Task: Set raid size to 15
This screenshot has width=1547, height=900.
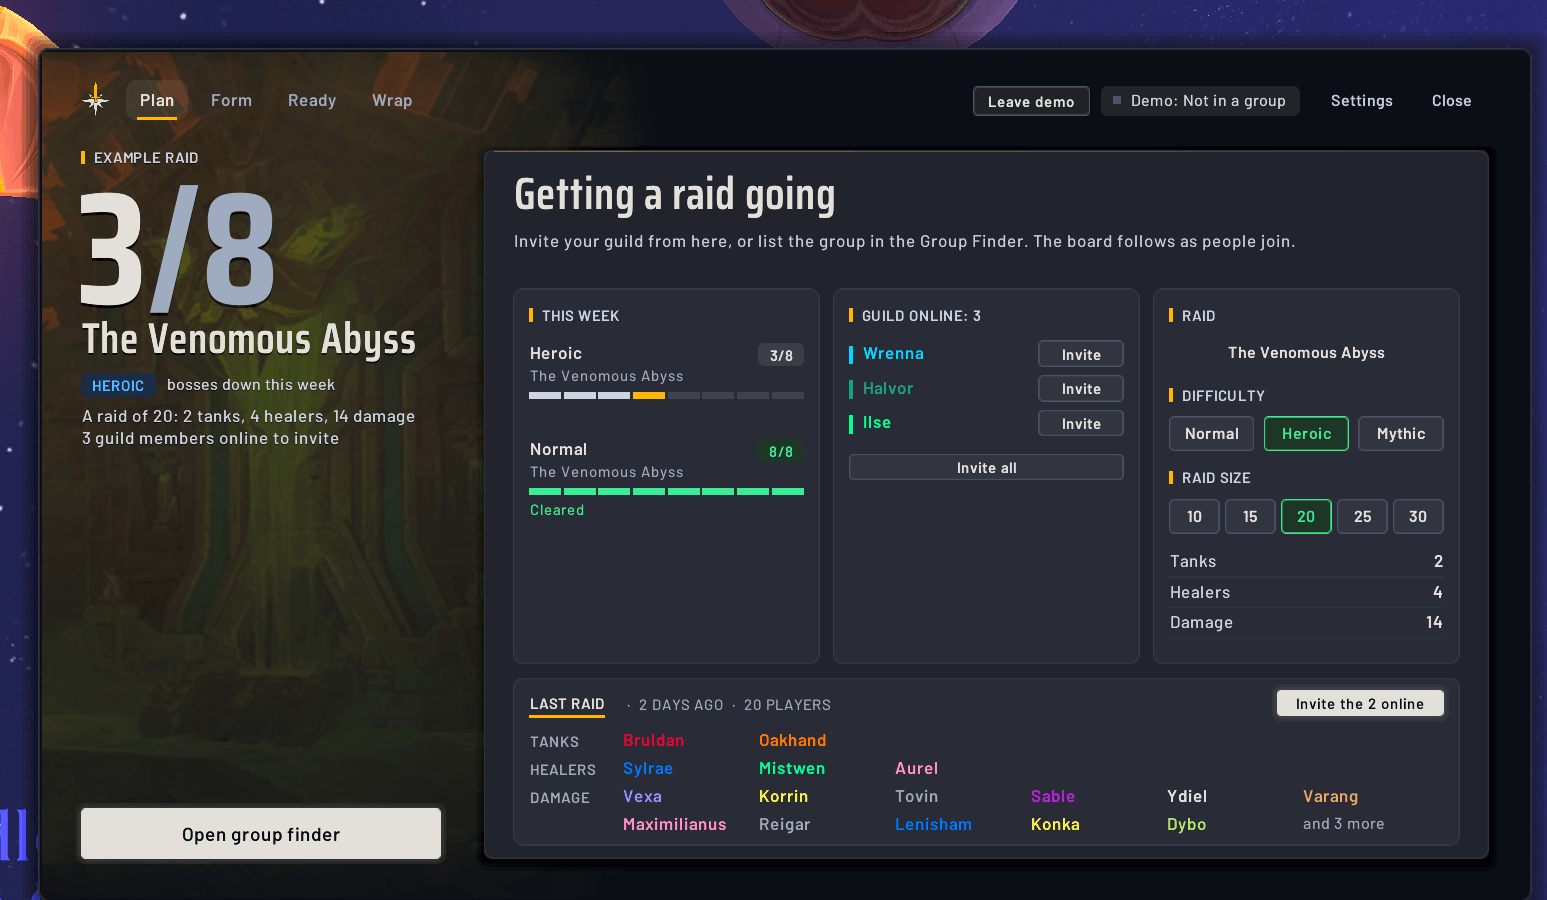Action: click(1250, 516)
